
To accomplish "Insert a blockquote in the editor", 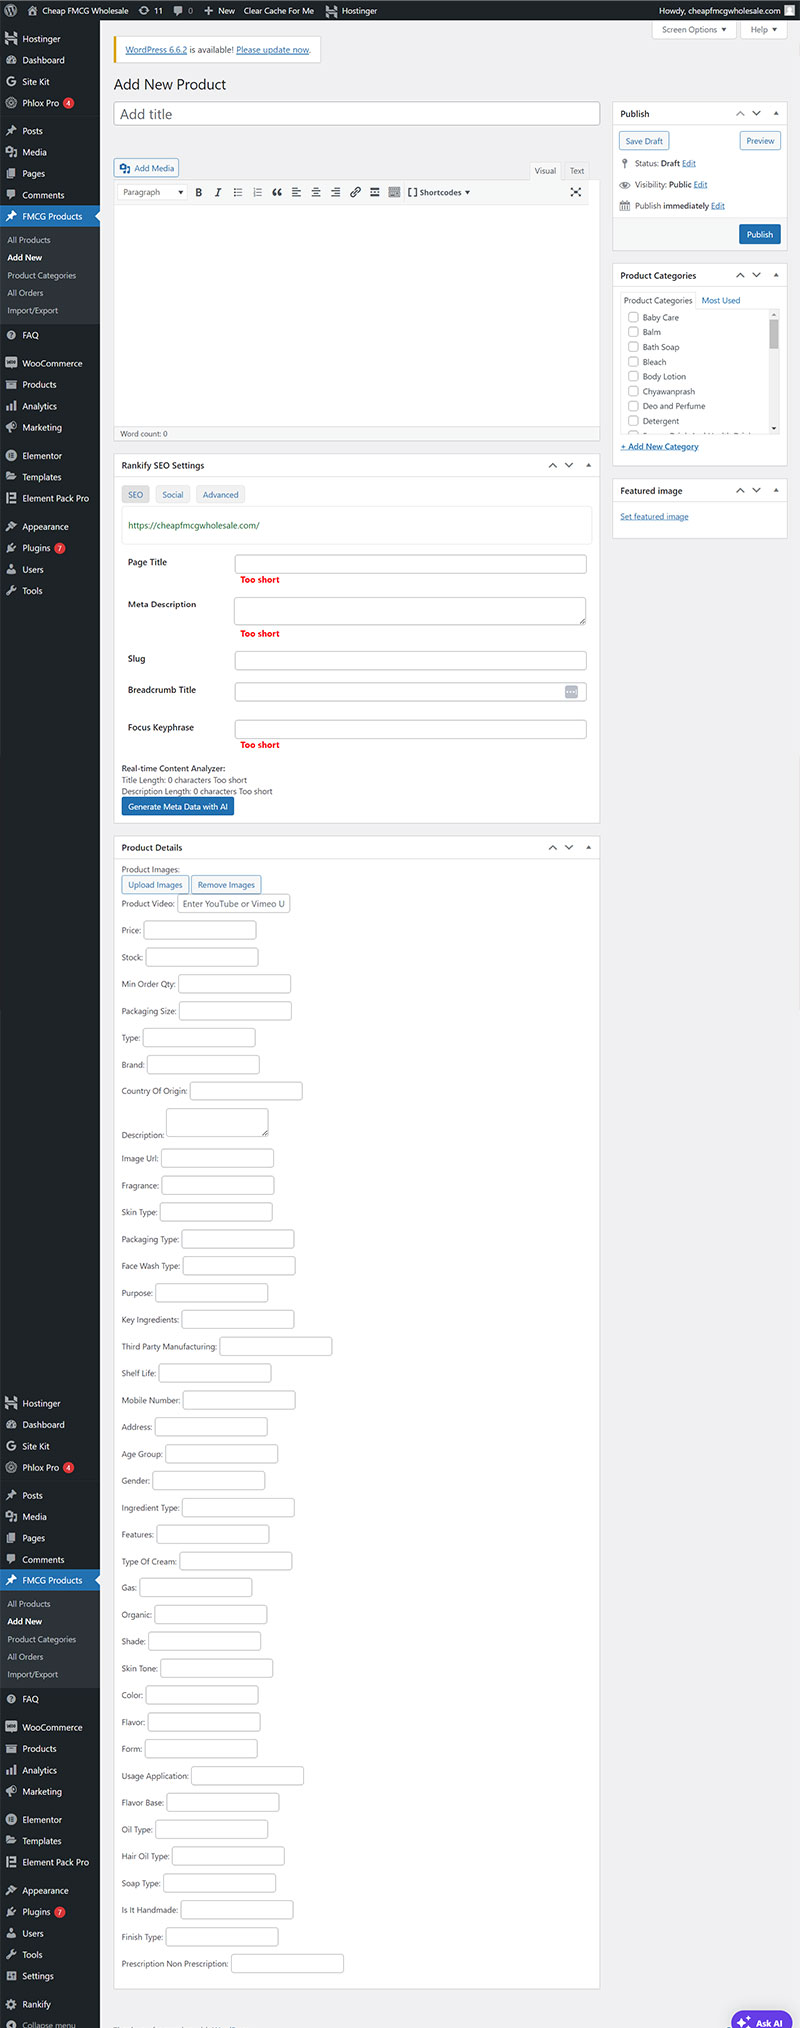I will [x=277, y=192].
